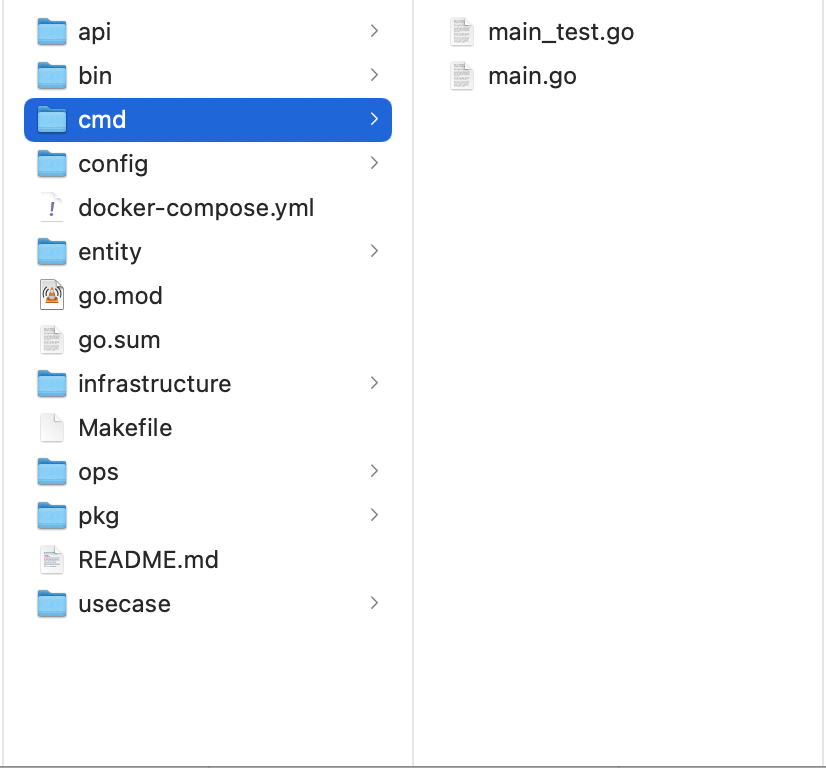
Task: Select the entity folder name
Action: tap(110, 252)
